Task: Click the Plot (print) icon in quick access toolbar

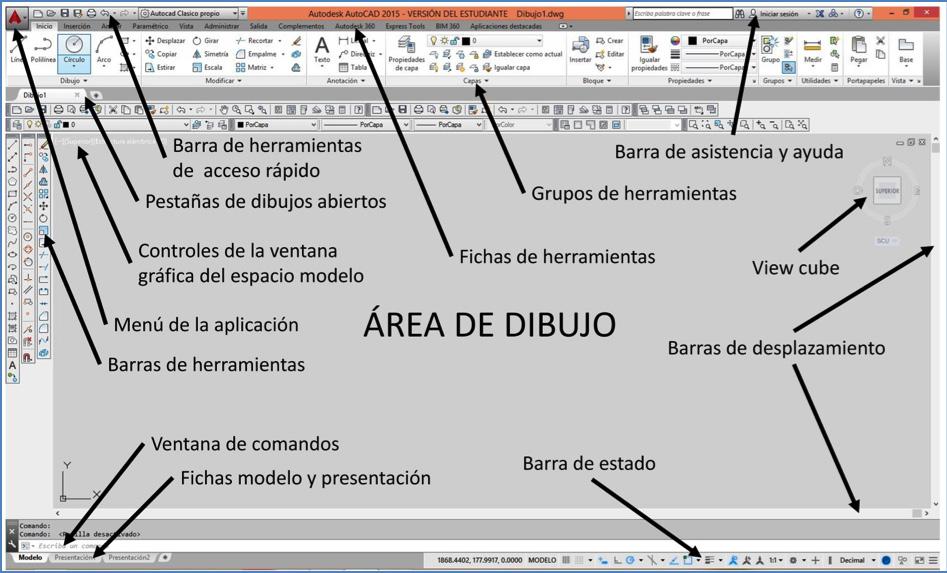Action: [x=91, y=13]
